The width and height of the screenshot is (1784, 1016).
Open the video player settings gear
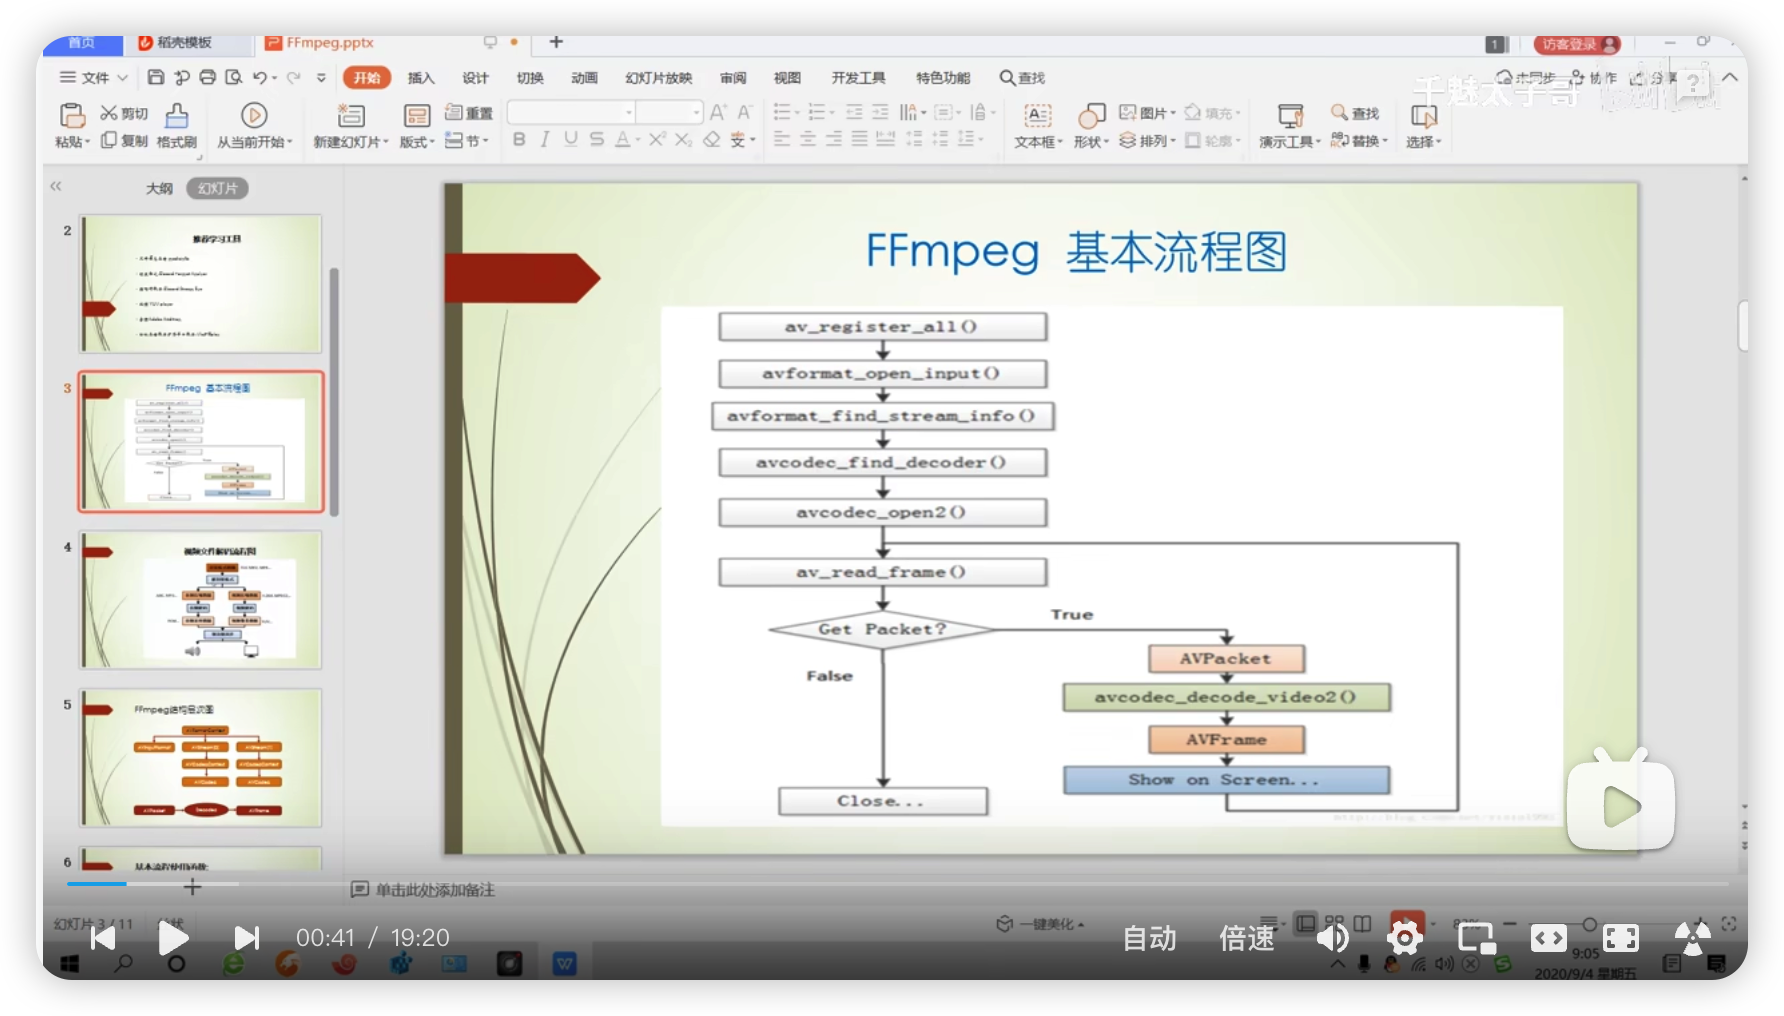click(x=1404, y=937)
